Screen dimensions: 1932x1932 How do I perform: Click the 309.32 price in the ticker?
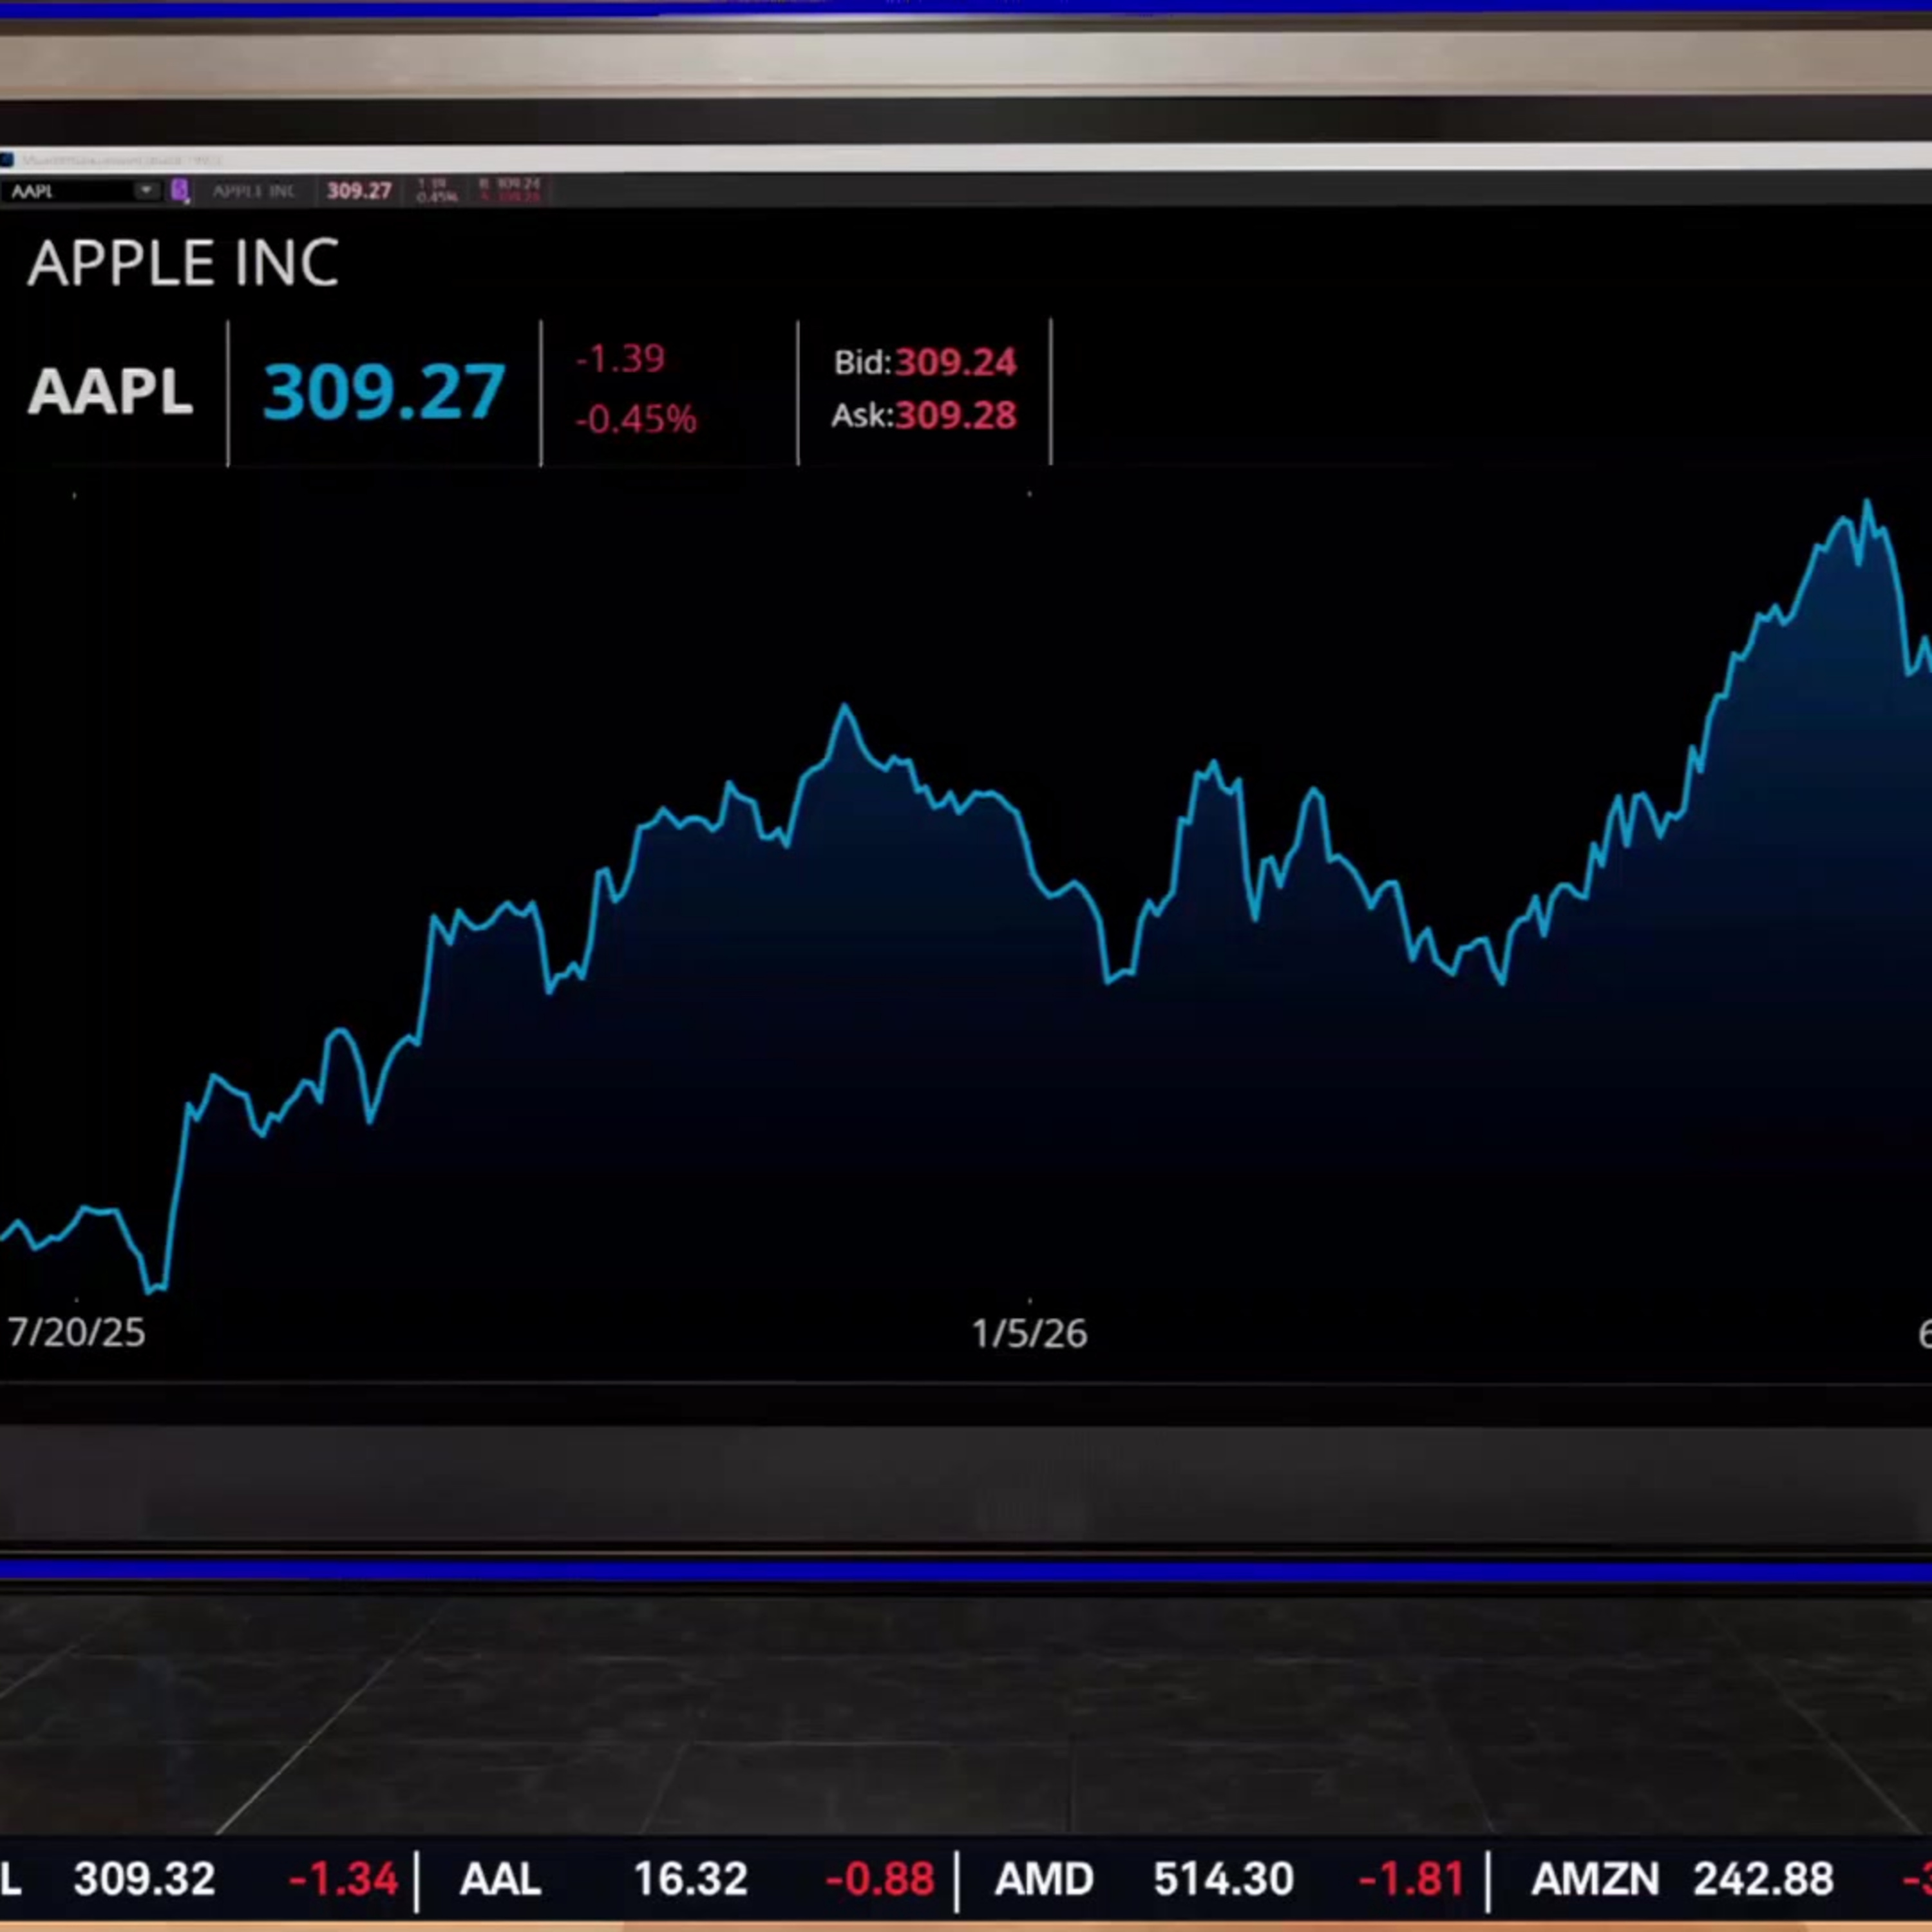click(x=145, y=1879)
